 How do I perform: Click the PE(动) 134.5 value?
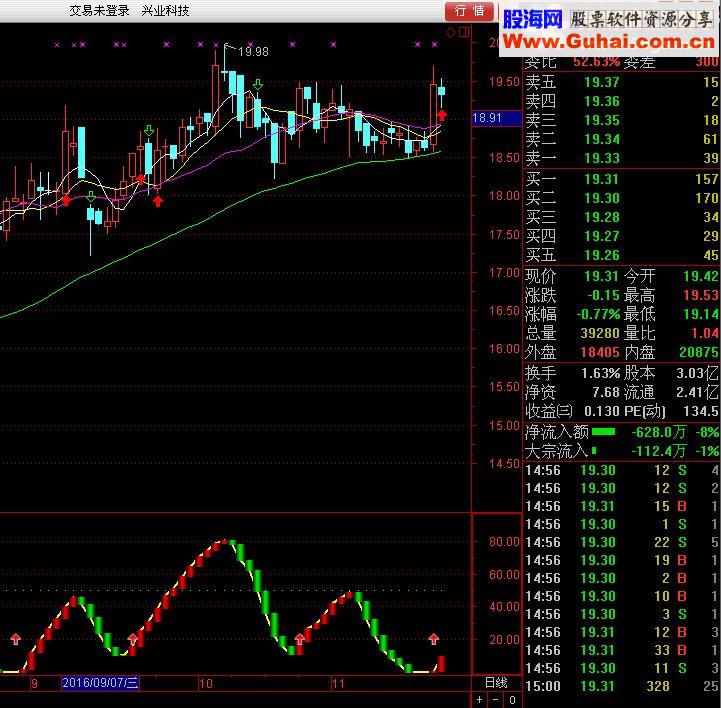tap(701, 411)
